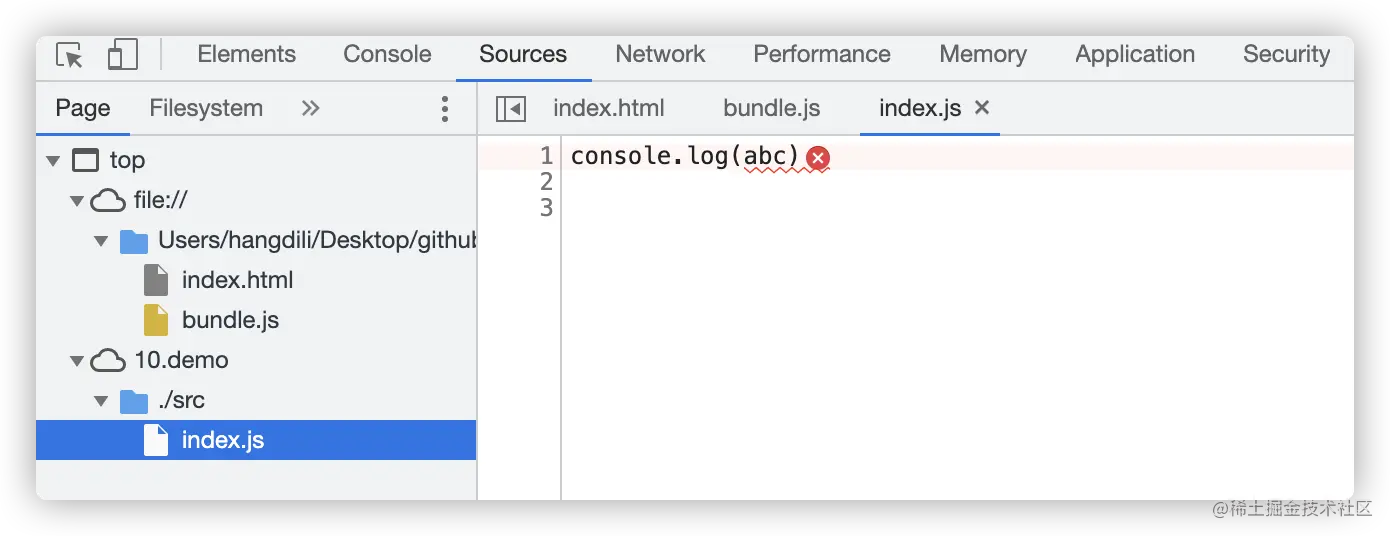1390x536 pixels.
Task: Switch to the bundle.js editor tab
Action: tap(772, 108)
